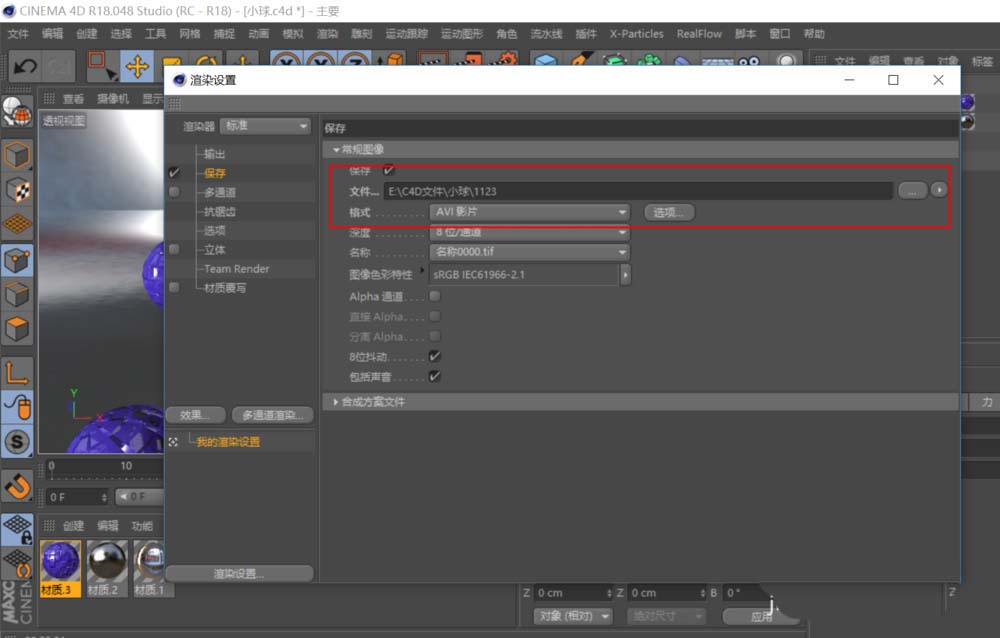Open the 文件 menu in main menu bar
The image size is (1000, 638).
pyautogui.click(x=18, y=34)
